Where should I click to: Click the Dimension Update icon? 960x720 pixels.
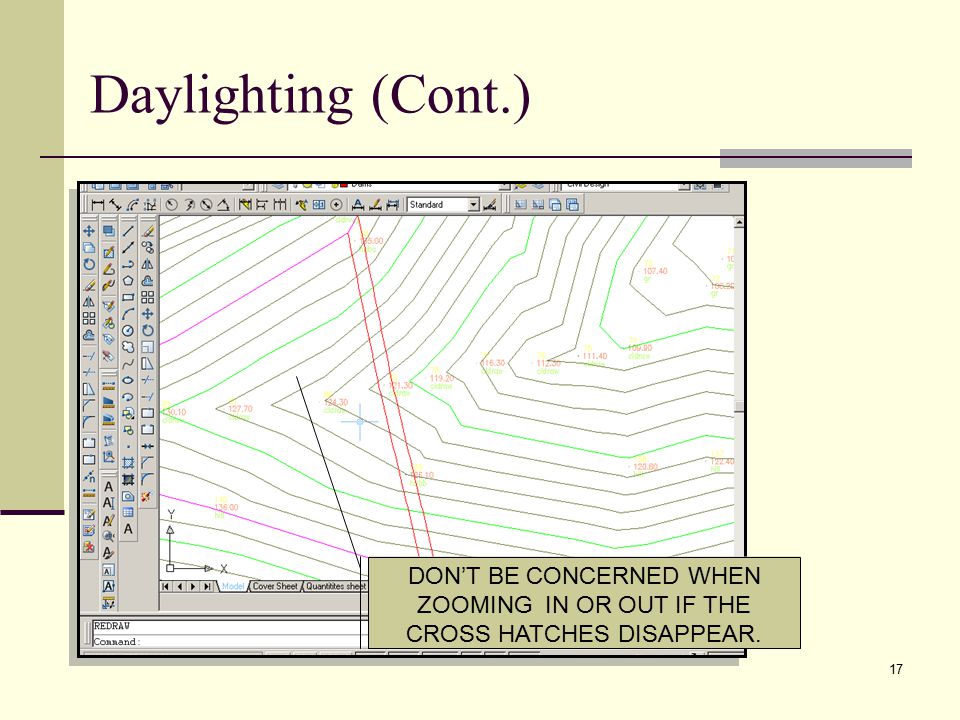[392, 204]
